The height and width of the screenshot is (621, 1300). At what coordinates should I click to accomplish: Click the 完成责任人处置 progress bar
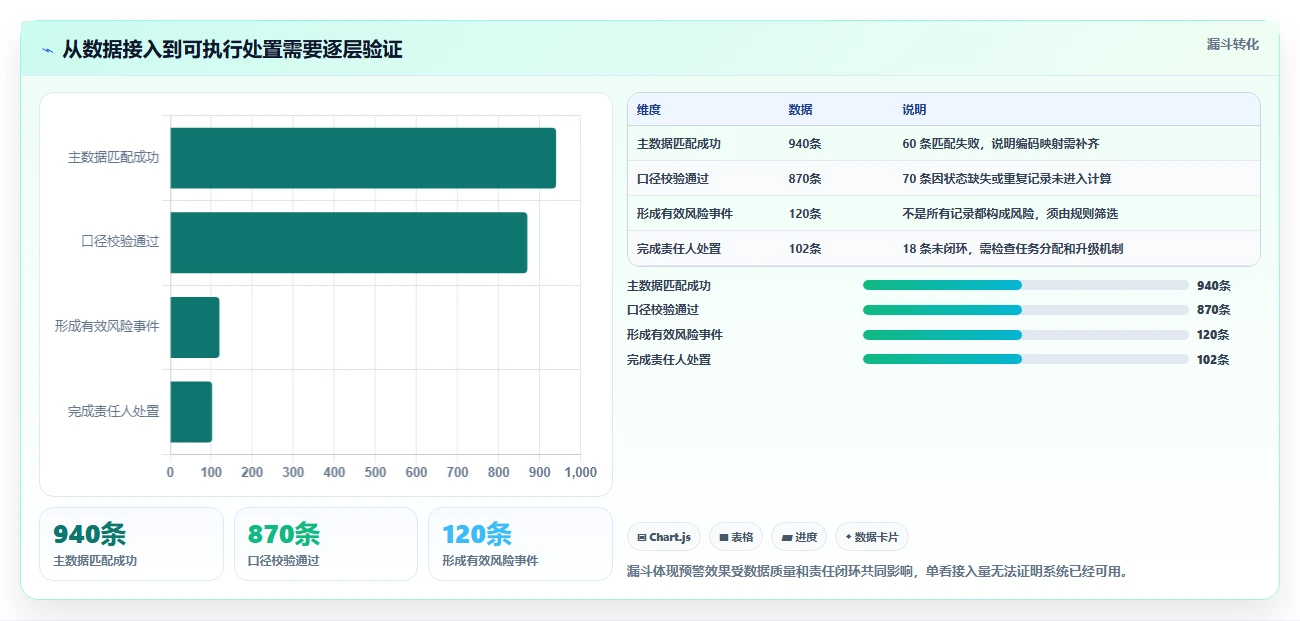click(1026, 359)
